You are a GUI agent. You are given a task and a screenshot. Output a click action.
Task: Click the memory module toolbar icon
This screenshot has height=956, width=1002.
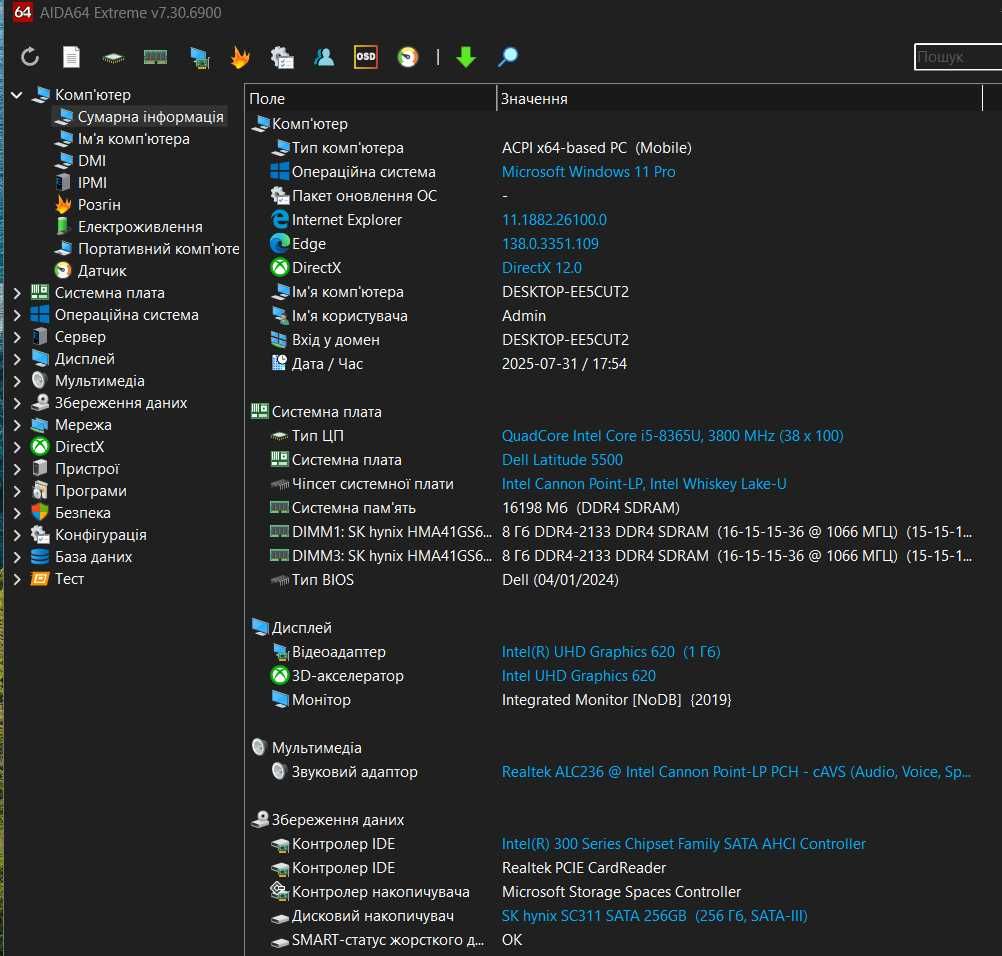pos(155,58)
